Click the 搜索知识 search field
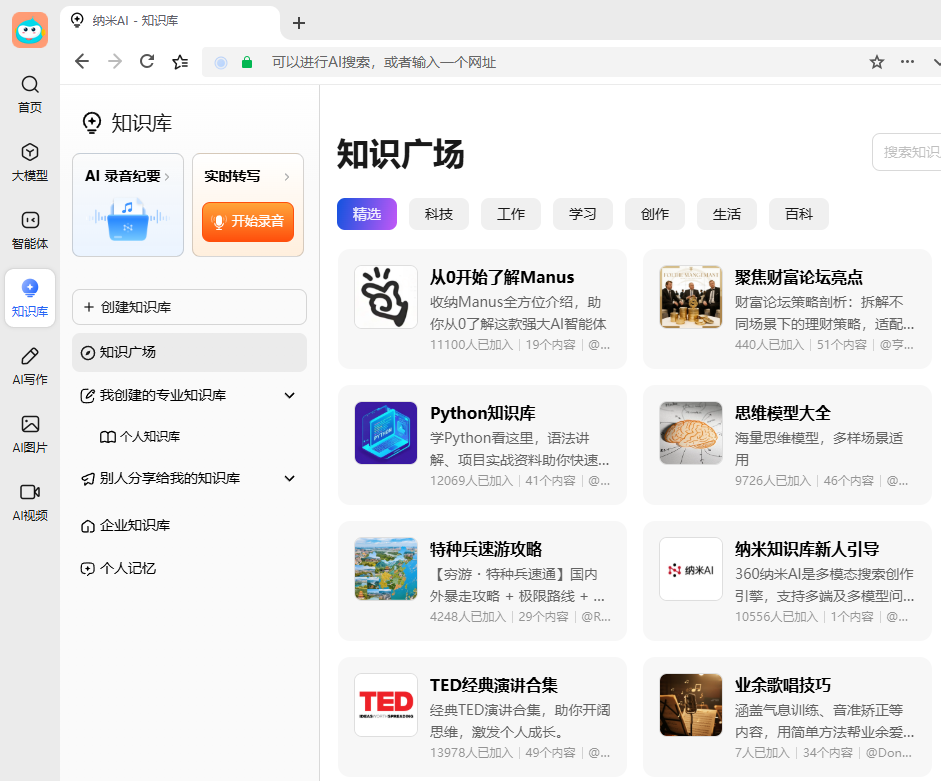941x781 pixels. [x=908, y=152]
